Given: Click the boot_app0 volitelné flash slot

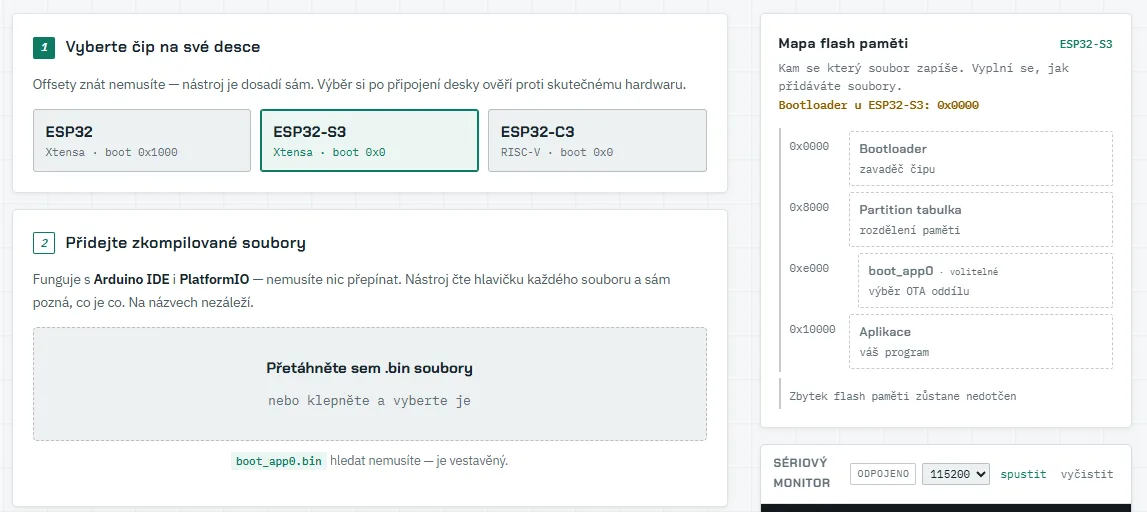Looking at the screenshot, I should tap(985, 281).
